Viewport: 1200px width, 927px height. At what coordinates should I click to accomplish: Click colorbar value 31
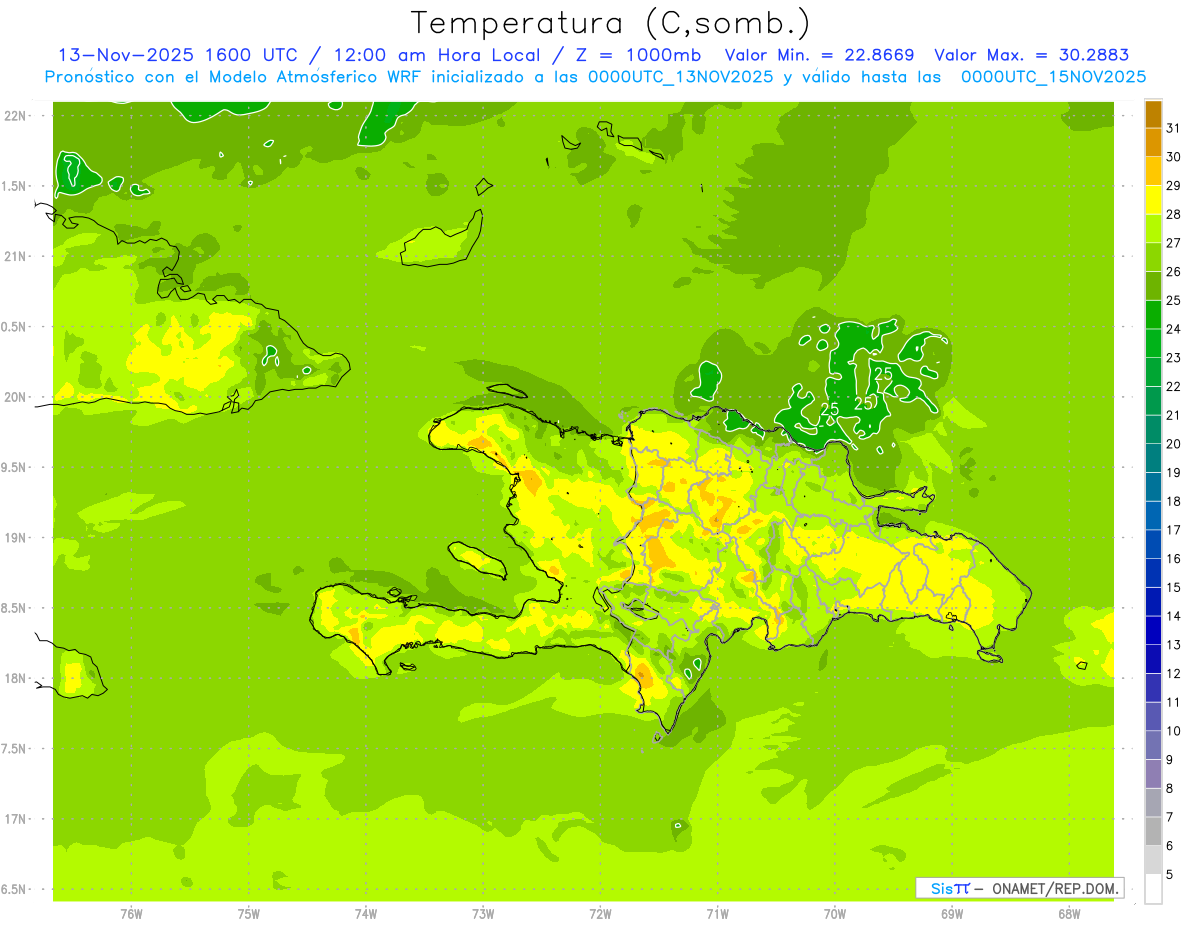(x=1174, y=128)
